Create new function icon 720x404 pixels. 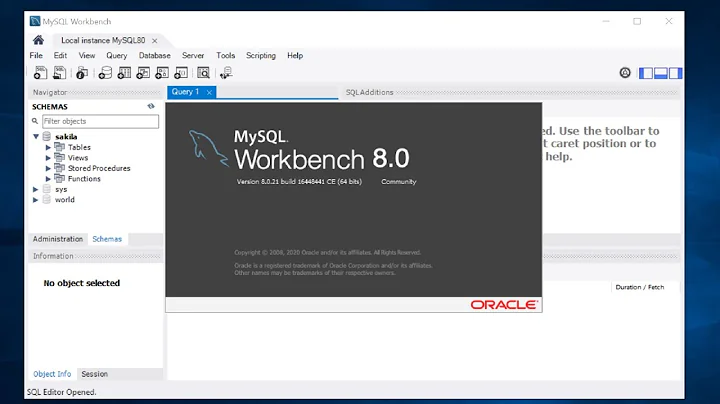click(x=181, y=73)
